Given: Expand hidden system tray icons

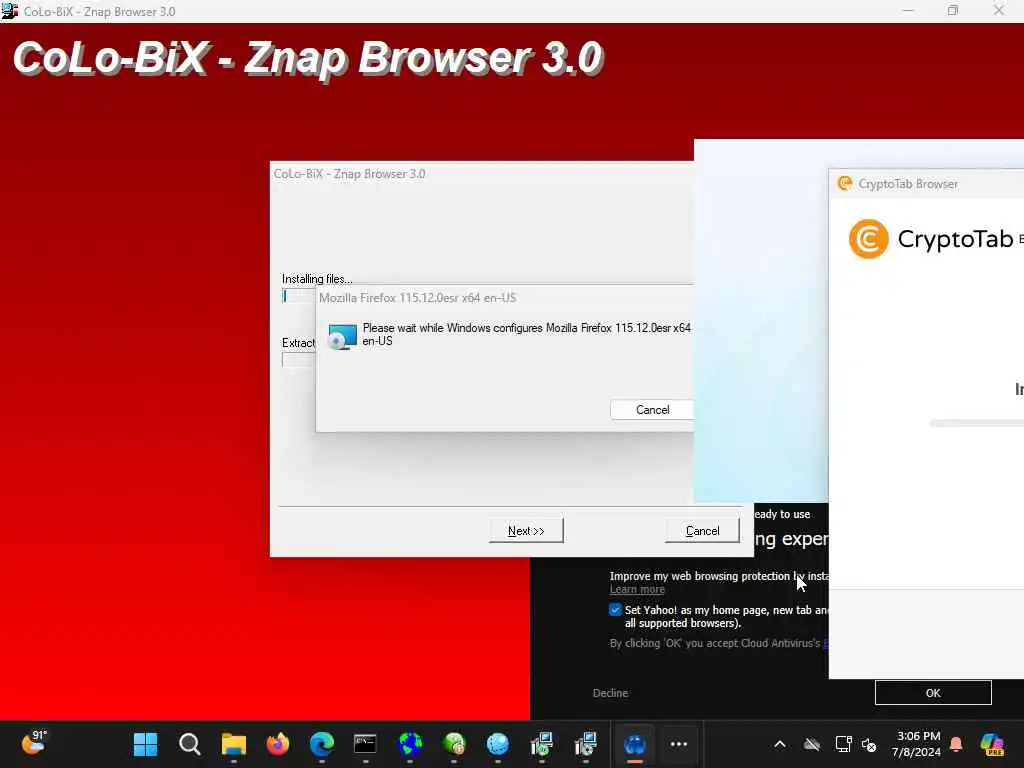Looking at the screenshot, I should click(x=780, y=744).
